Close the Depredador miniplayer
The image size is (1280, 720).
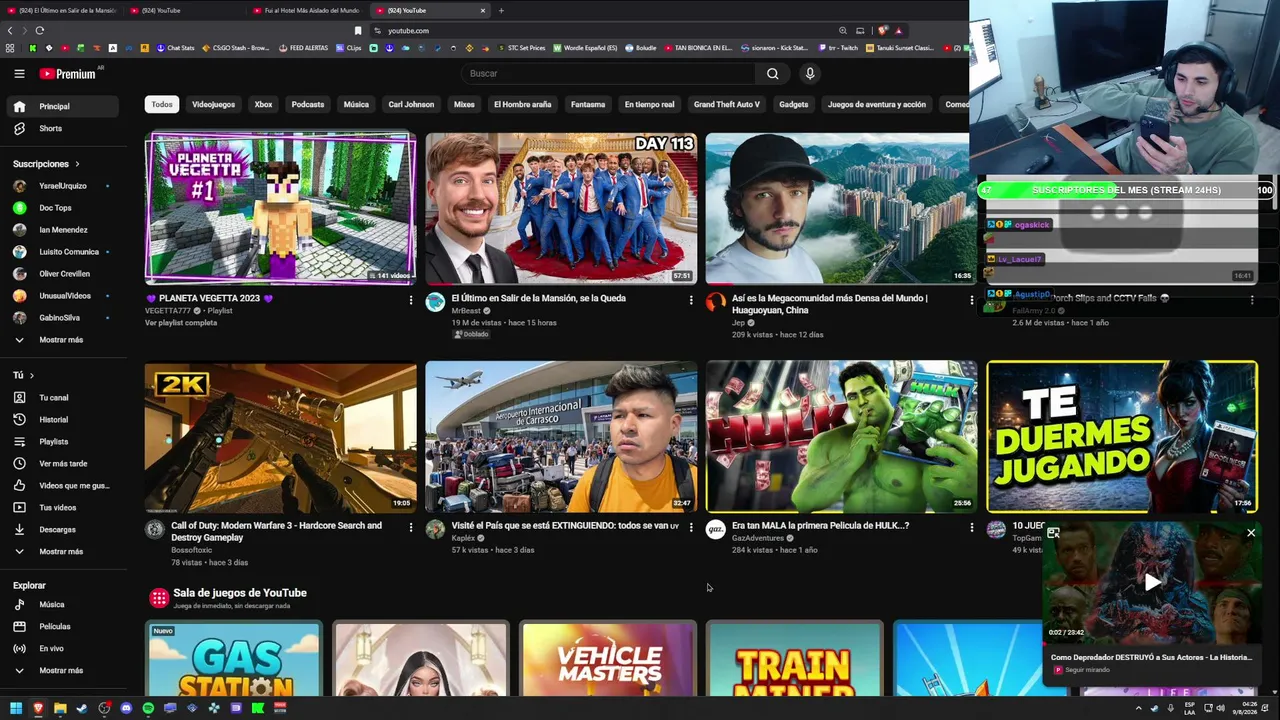[1251, 533]
